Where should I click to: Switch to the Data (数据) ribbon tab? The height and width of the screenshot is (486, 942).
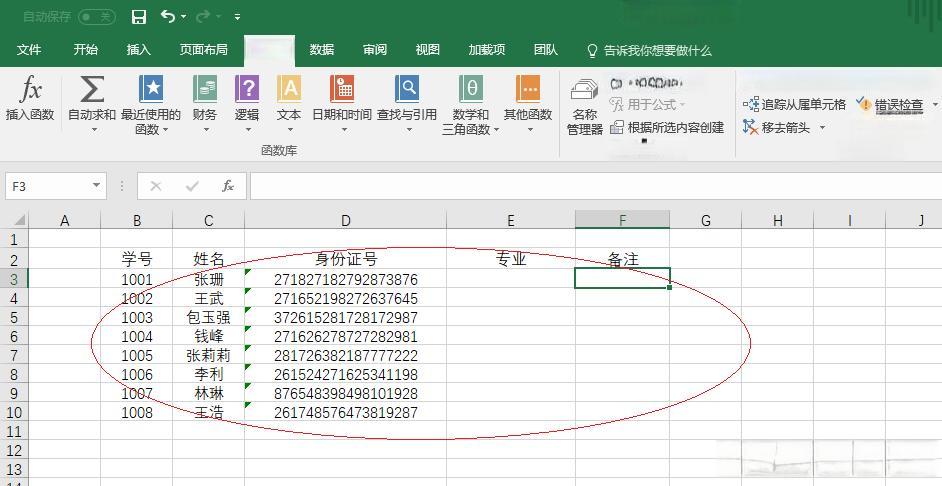pyautogui.click(x=321, y=50)
